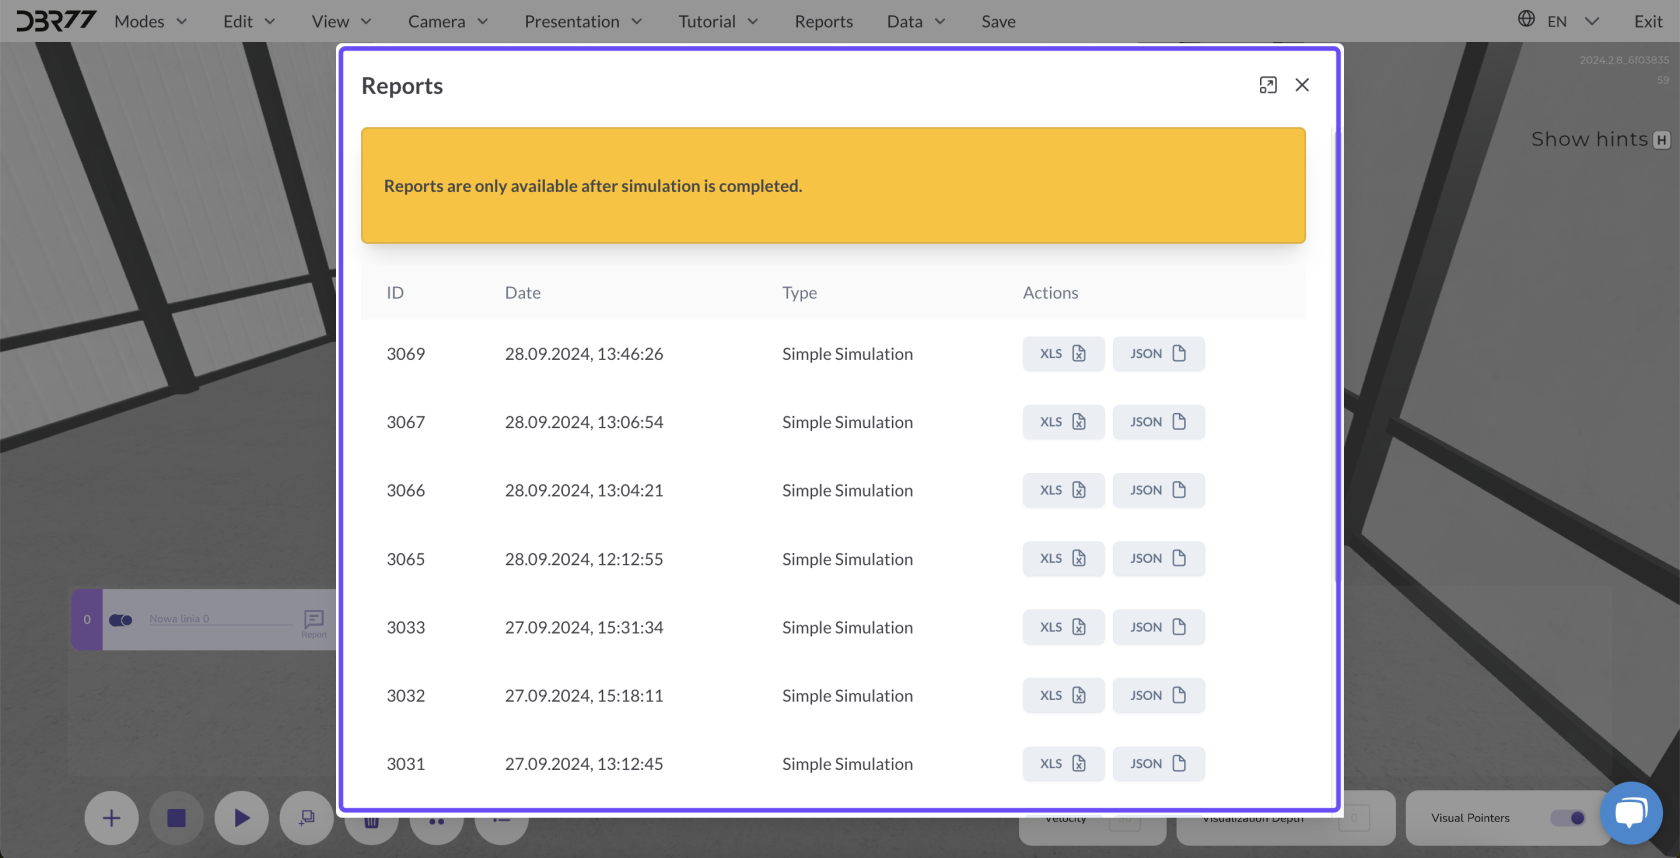Click Save in the top menu
This screenshot has width=1680, height=858.
tap(998, 21)
